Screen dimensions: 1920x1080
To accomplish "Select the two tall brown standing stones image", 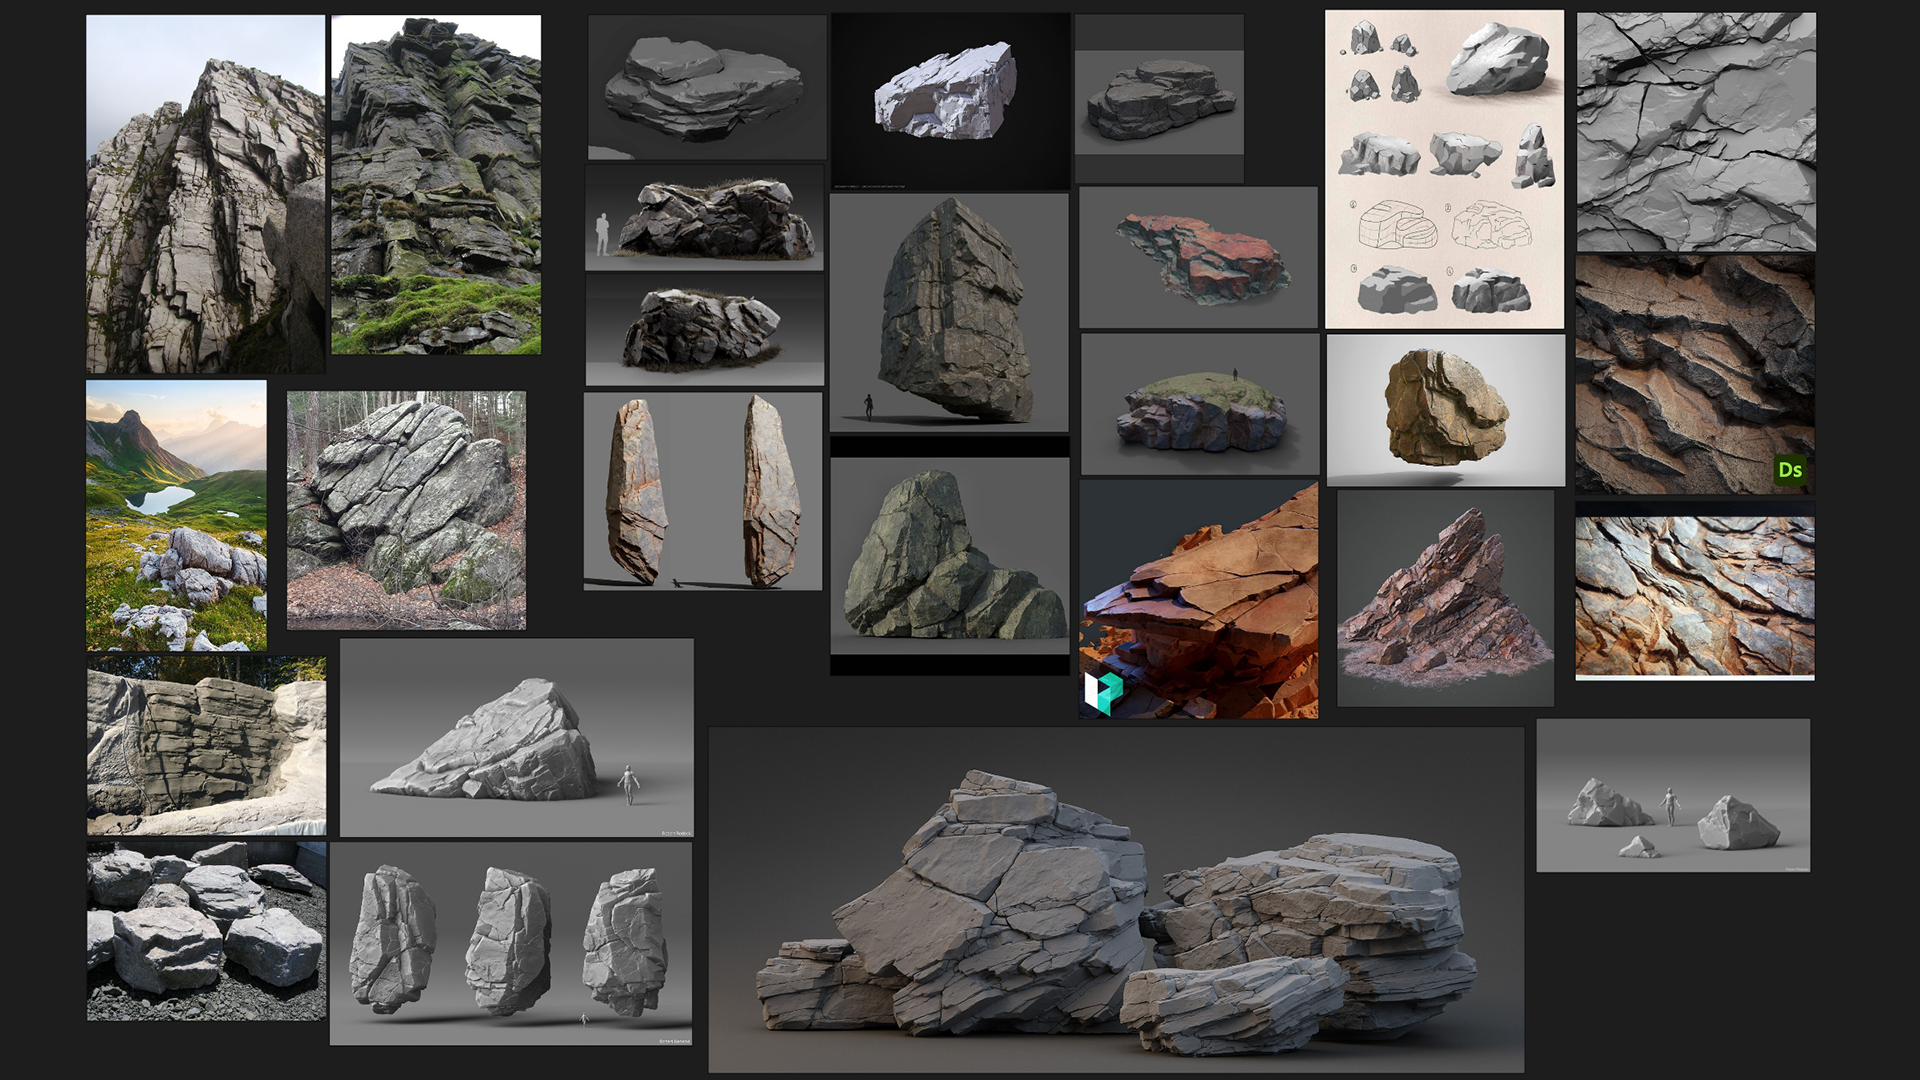I will pyautogui.click(x=703, y=491).
